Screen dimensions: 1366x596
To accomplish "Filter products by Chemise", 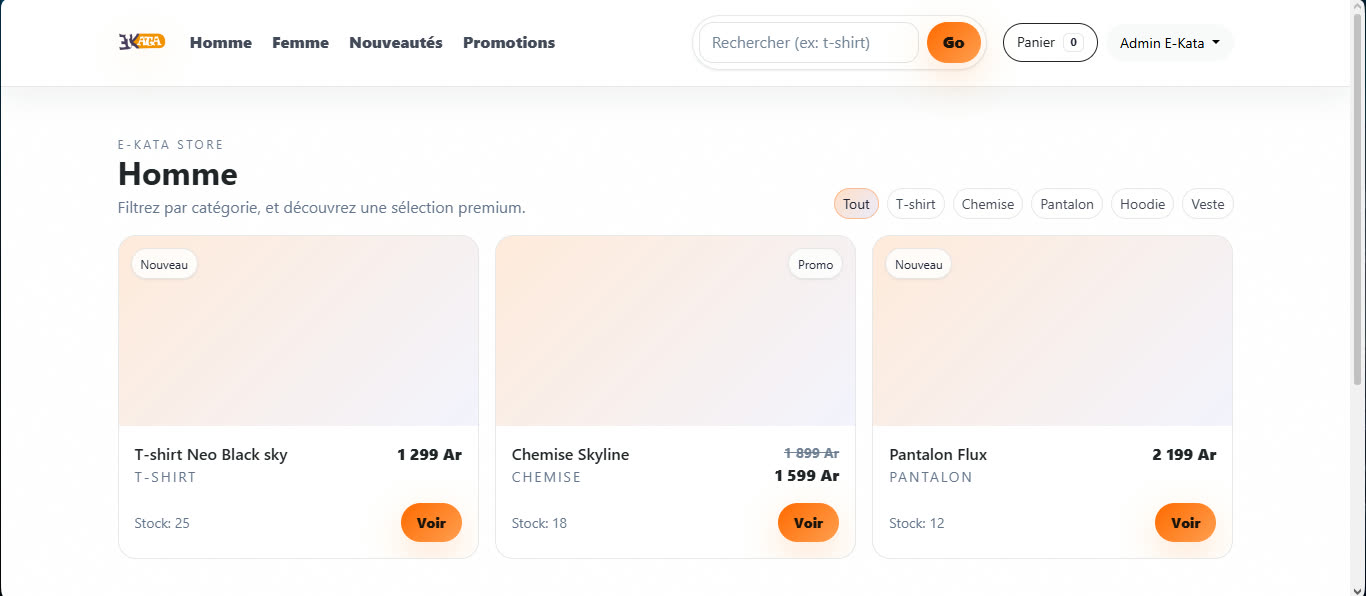I will click(988, 204).
